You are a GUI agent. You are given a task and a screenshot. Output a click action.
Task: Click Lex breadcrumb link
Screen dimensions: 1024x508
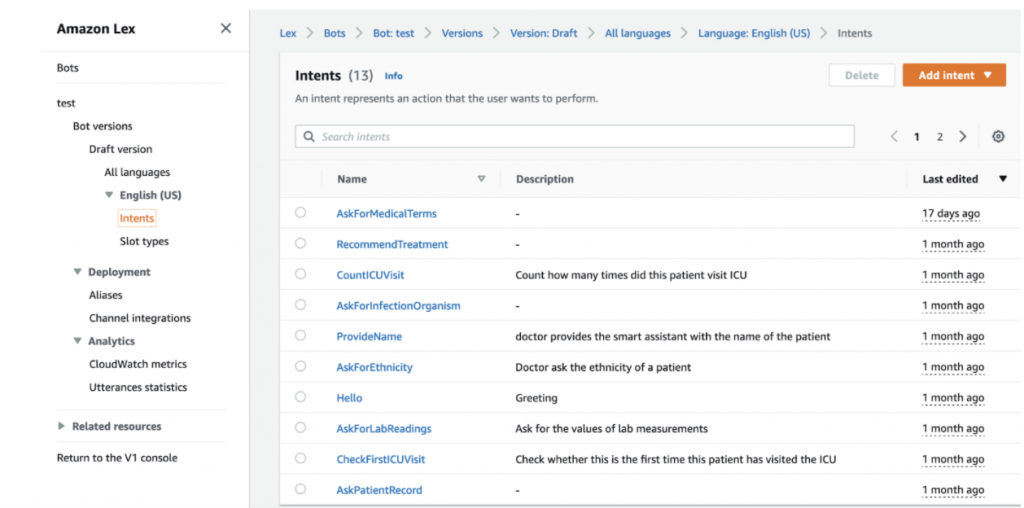pyautogui.click(x=288, y=33)
